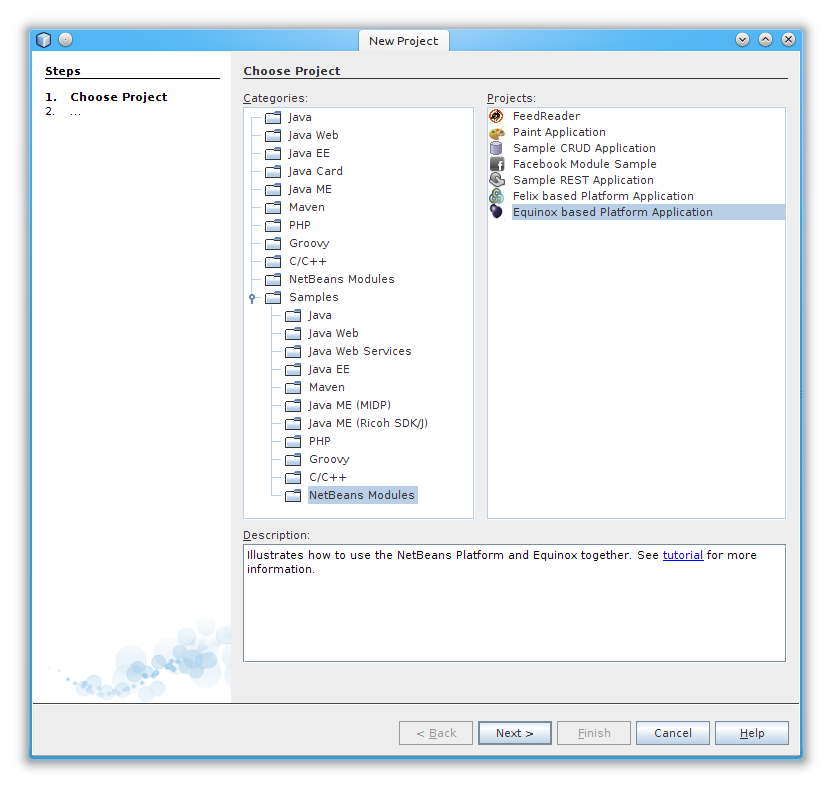The height and width of the screenshot is (788, 832).
Task: Minimize the New Project window
Action: [742, 40]
